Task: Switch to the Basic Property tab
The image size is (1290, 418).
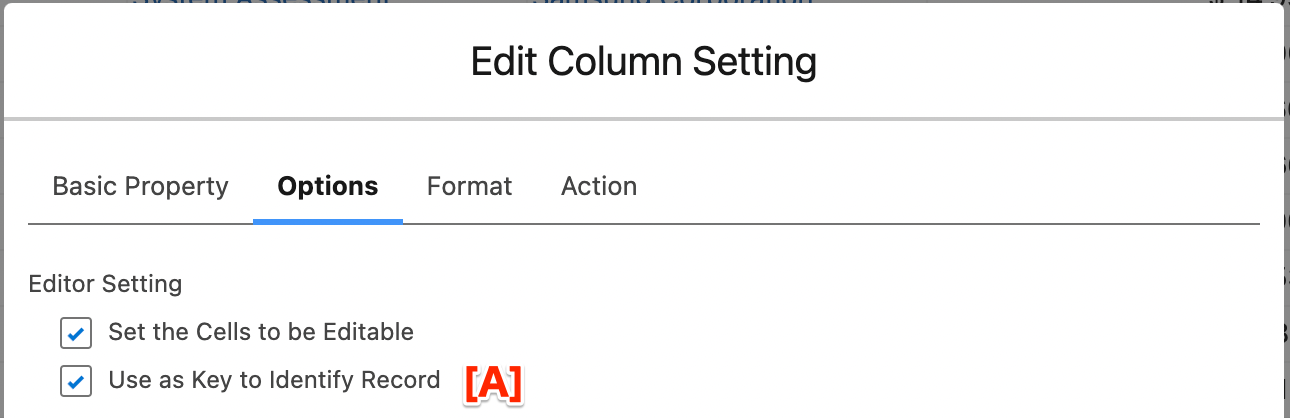Action: pos(140,186)
